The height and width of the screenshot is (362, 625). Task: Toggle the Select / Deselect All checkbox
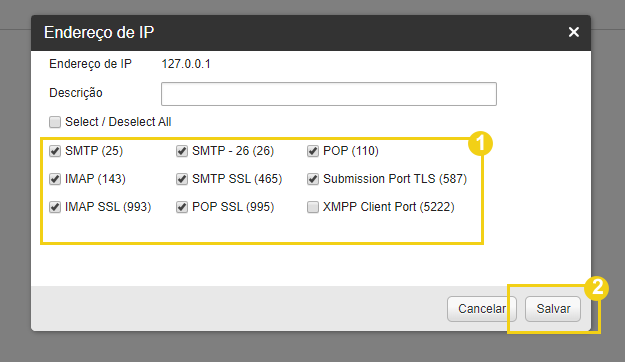pos(55,122)
